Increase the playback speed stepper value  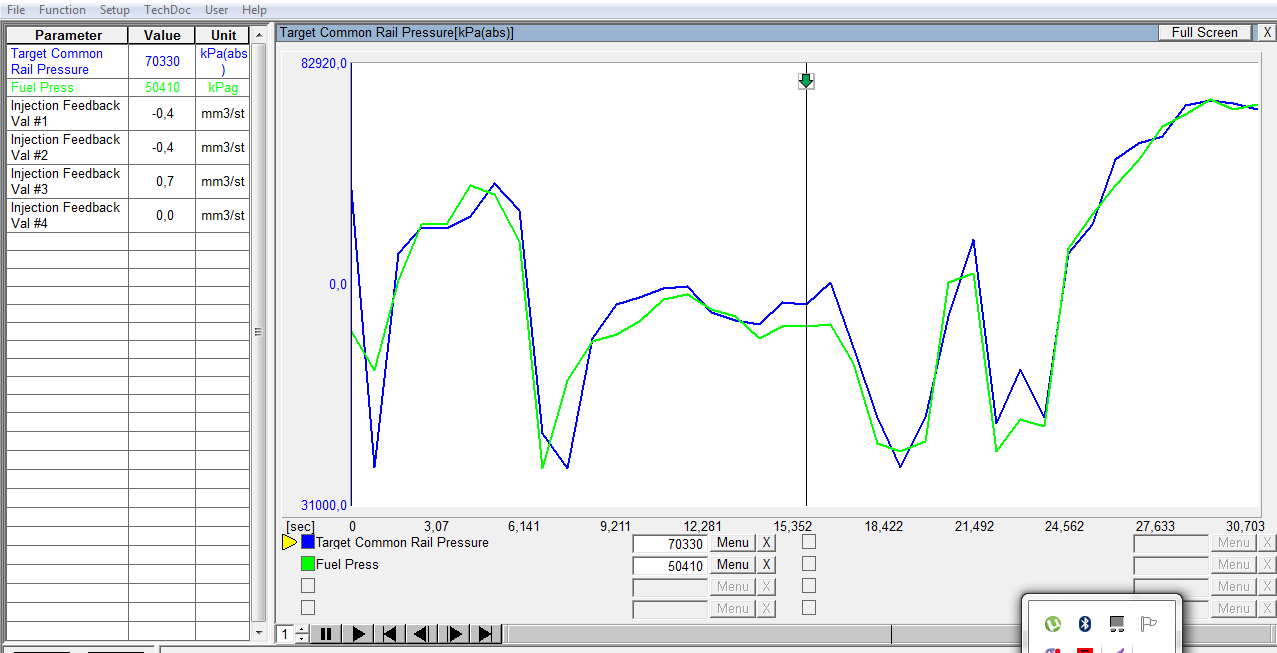[302, 628]
